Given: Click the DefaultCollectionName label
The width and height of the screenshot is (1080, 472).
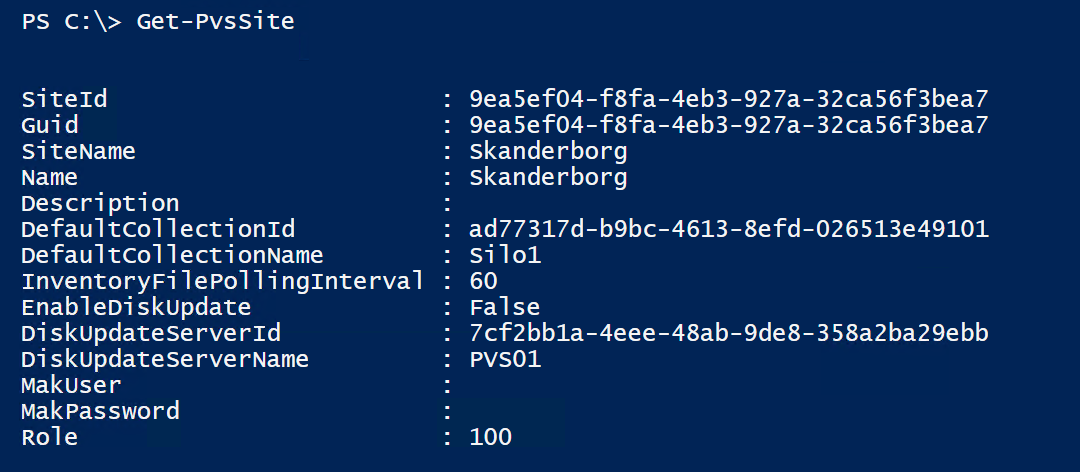Looking at the screenshot, I should click(x=172, y=256).
